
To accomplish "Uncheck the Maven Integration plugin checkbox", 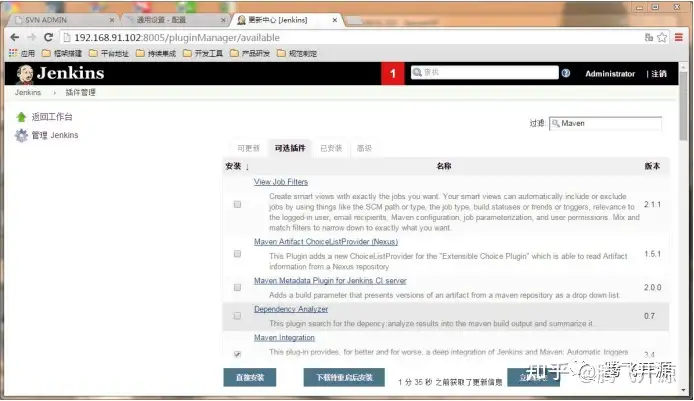I will [x=238, y=354].
